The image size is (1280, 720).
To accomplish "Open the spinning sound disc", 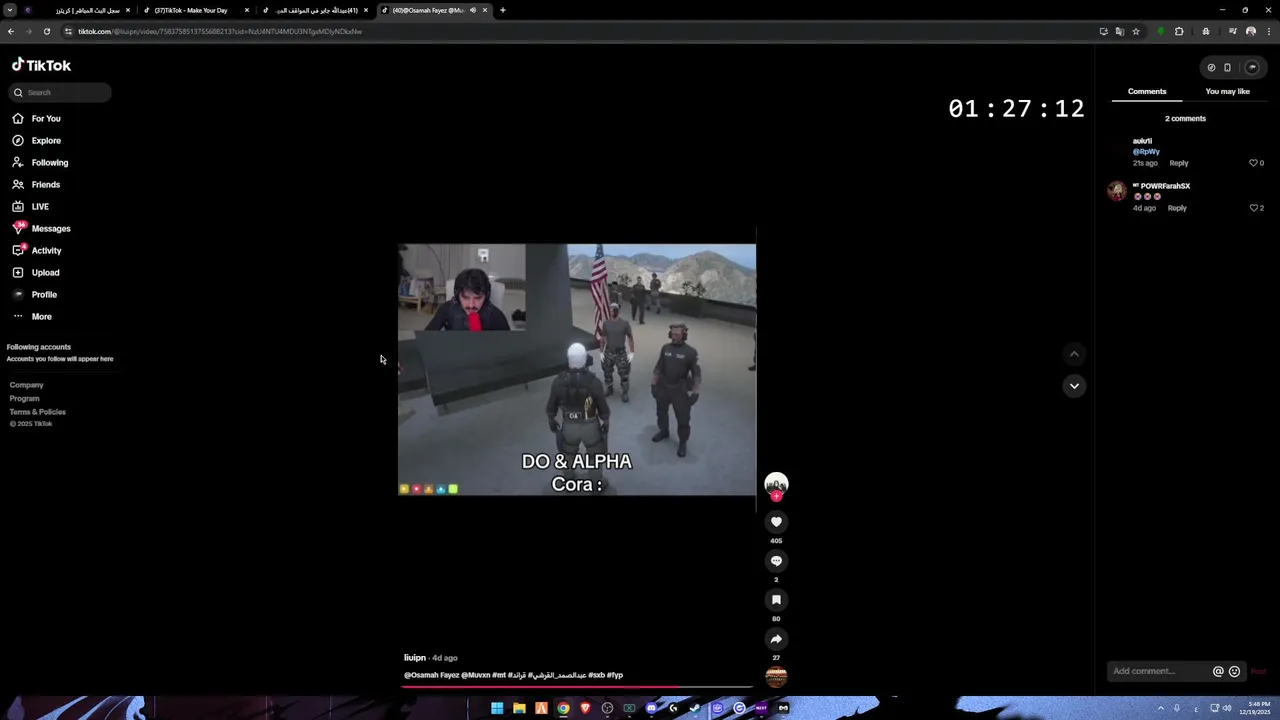I will (776, 677).
